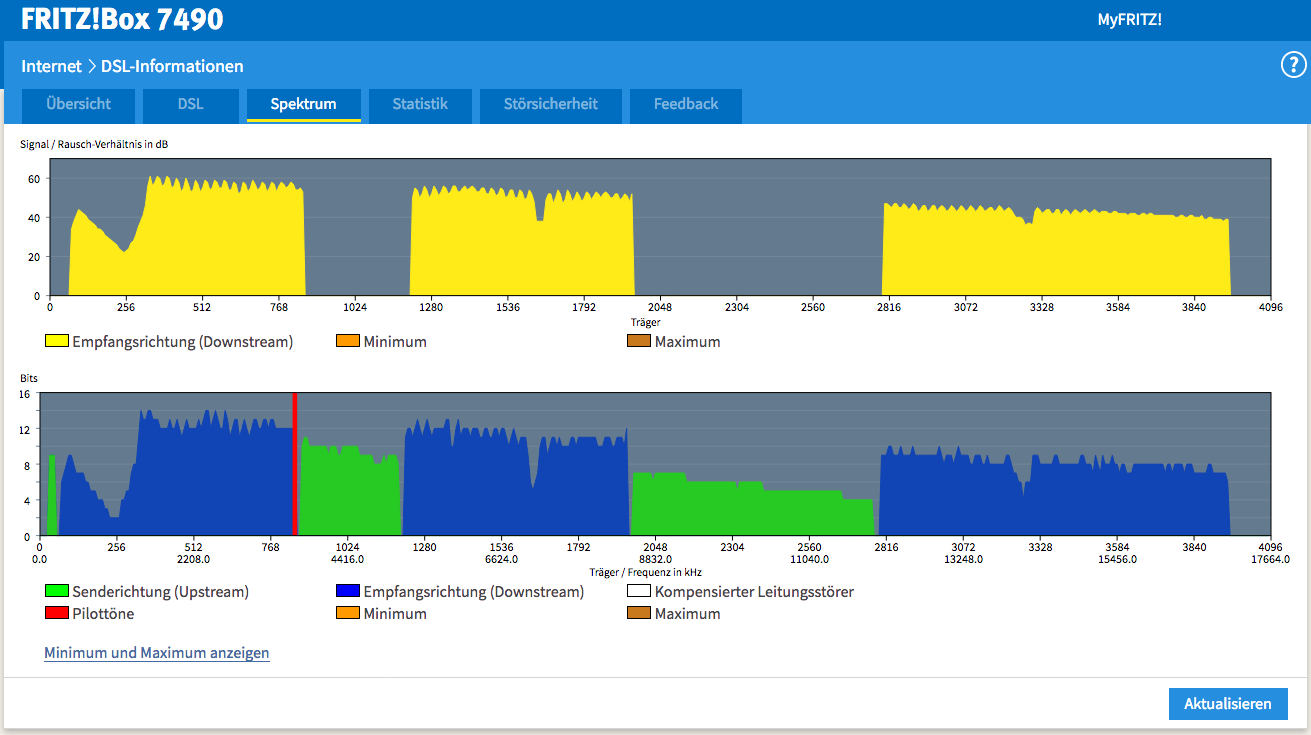The height and width of the screenshot is (735, 1311).
Task: Click the red Pilottöne legend swatch
Action: click(x=56, y=613)
